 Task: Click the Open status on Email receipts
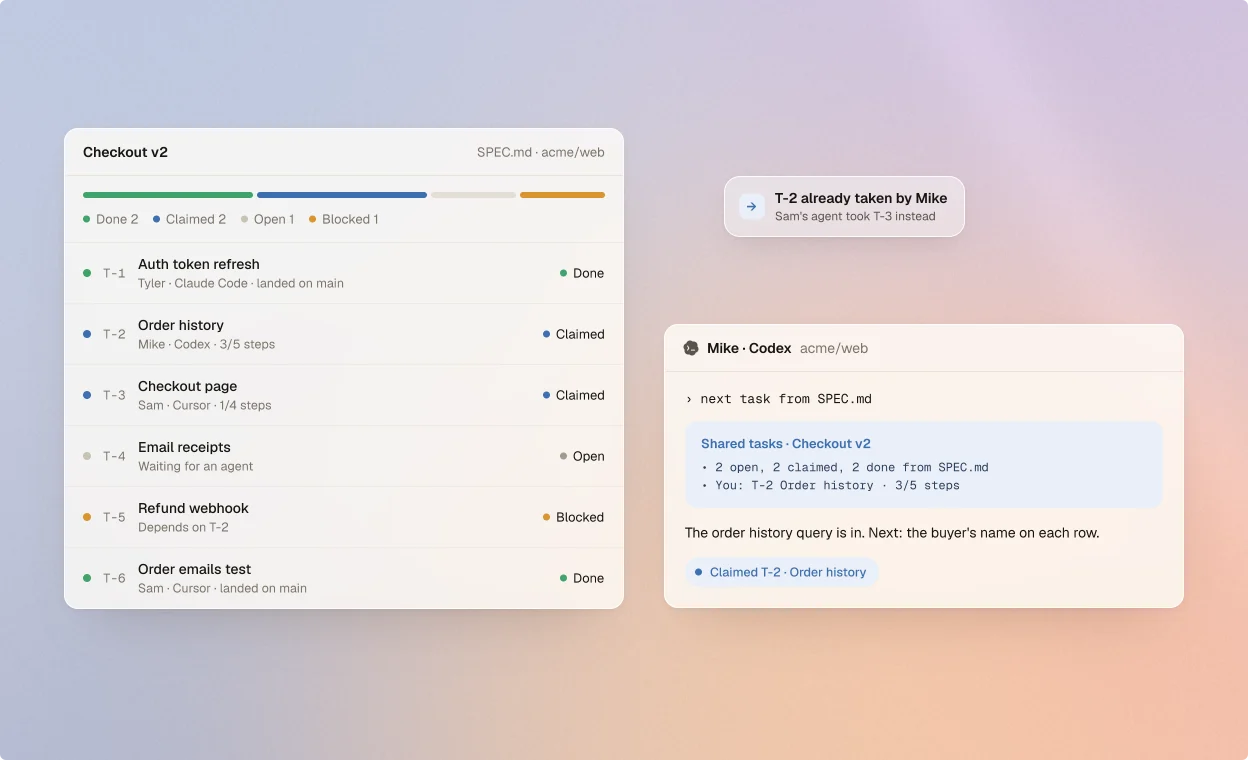(x=582, y=456)
